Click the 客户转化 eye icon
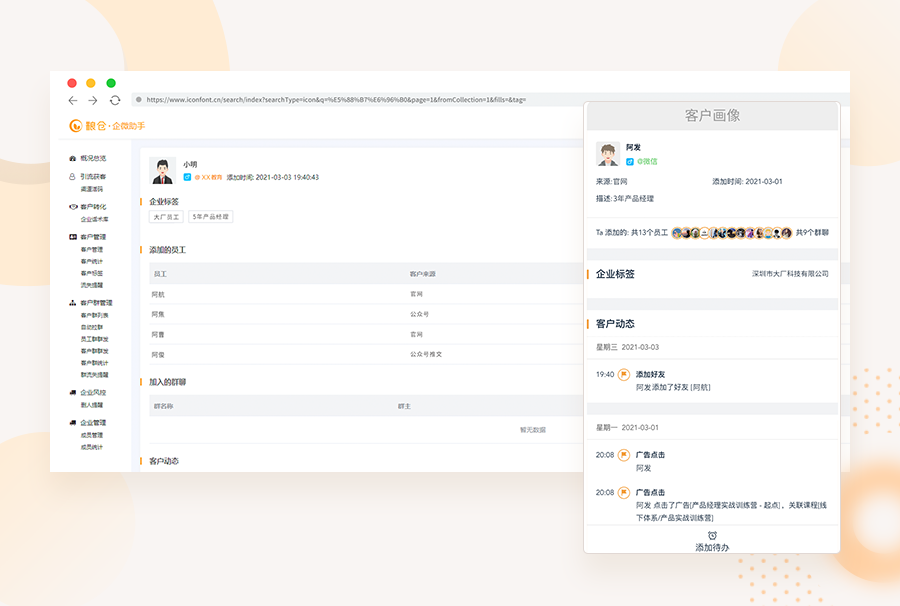This screenshot has width=900, height=606. pyautogui.click(x=72, y=204)
